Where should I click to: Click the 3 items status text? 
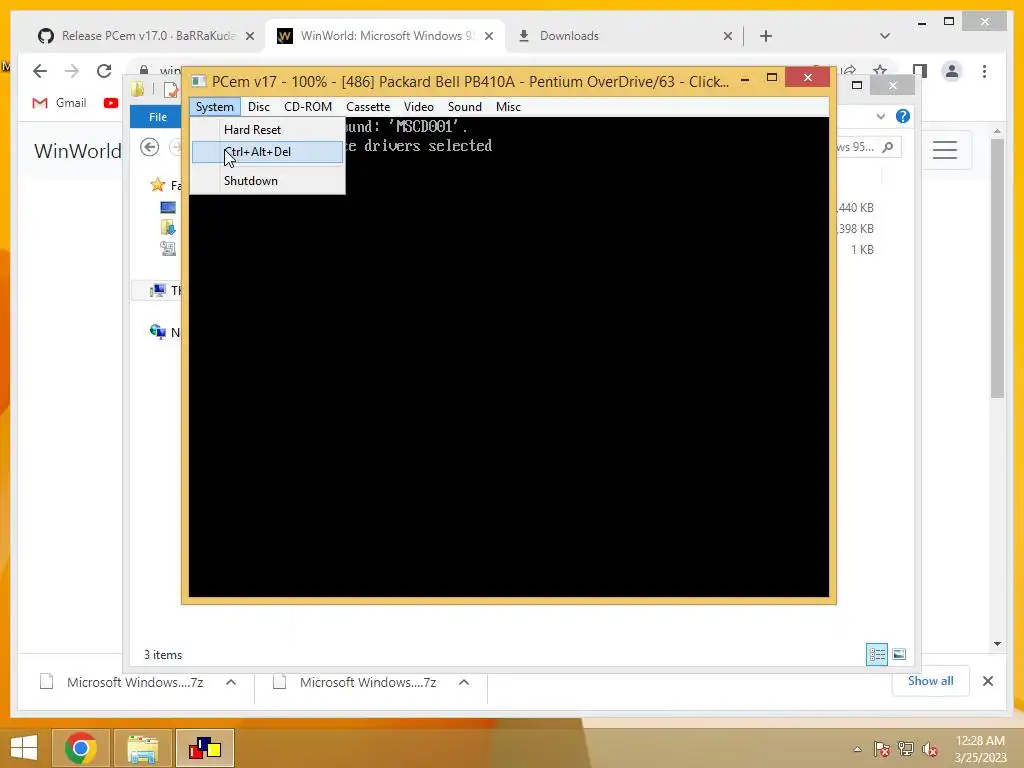[163, 654]
